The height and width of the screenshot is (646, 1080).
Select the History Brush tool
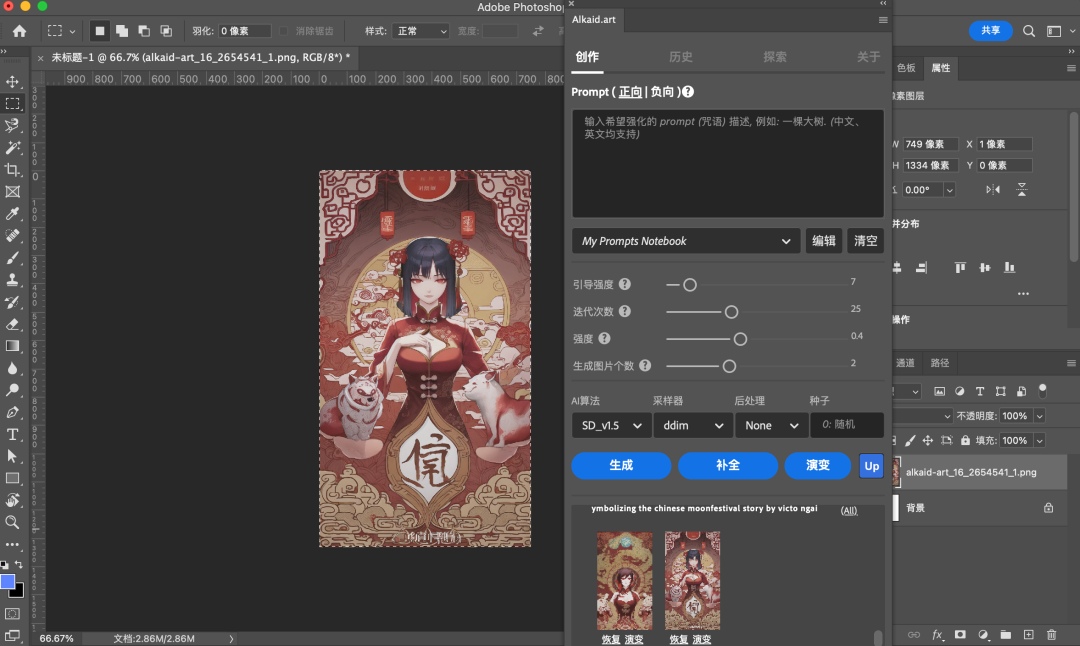(x=12, y=302)
